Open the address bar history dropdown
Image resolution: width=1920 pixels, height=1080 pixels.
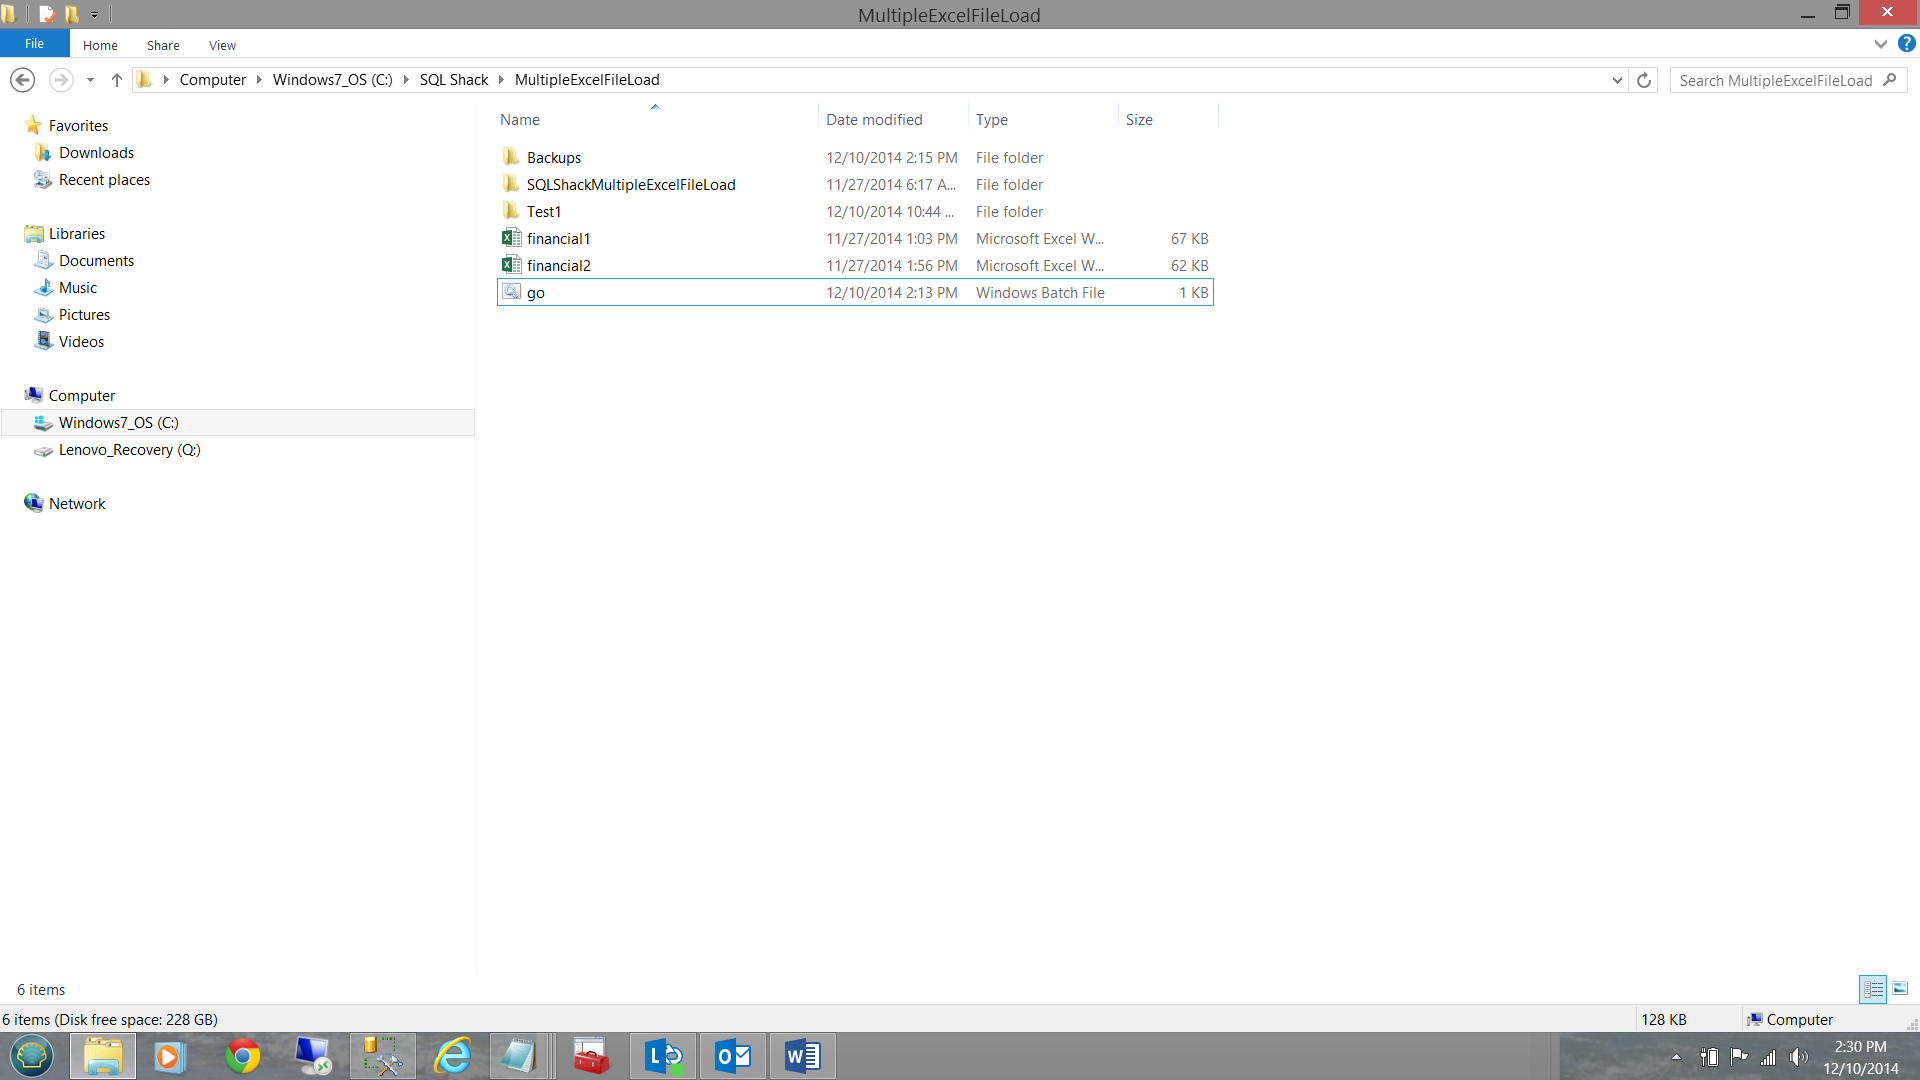tap(1617, 80)
